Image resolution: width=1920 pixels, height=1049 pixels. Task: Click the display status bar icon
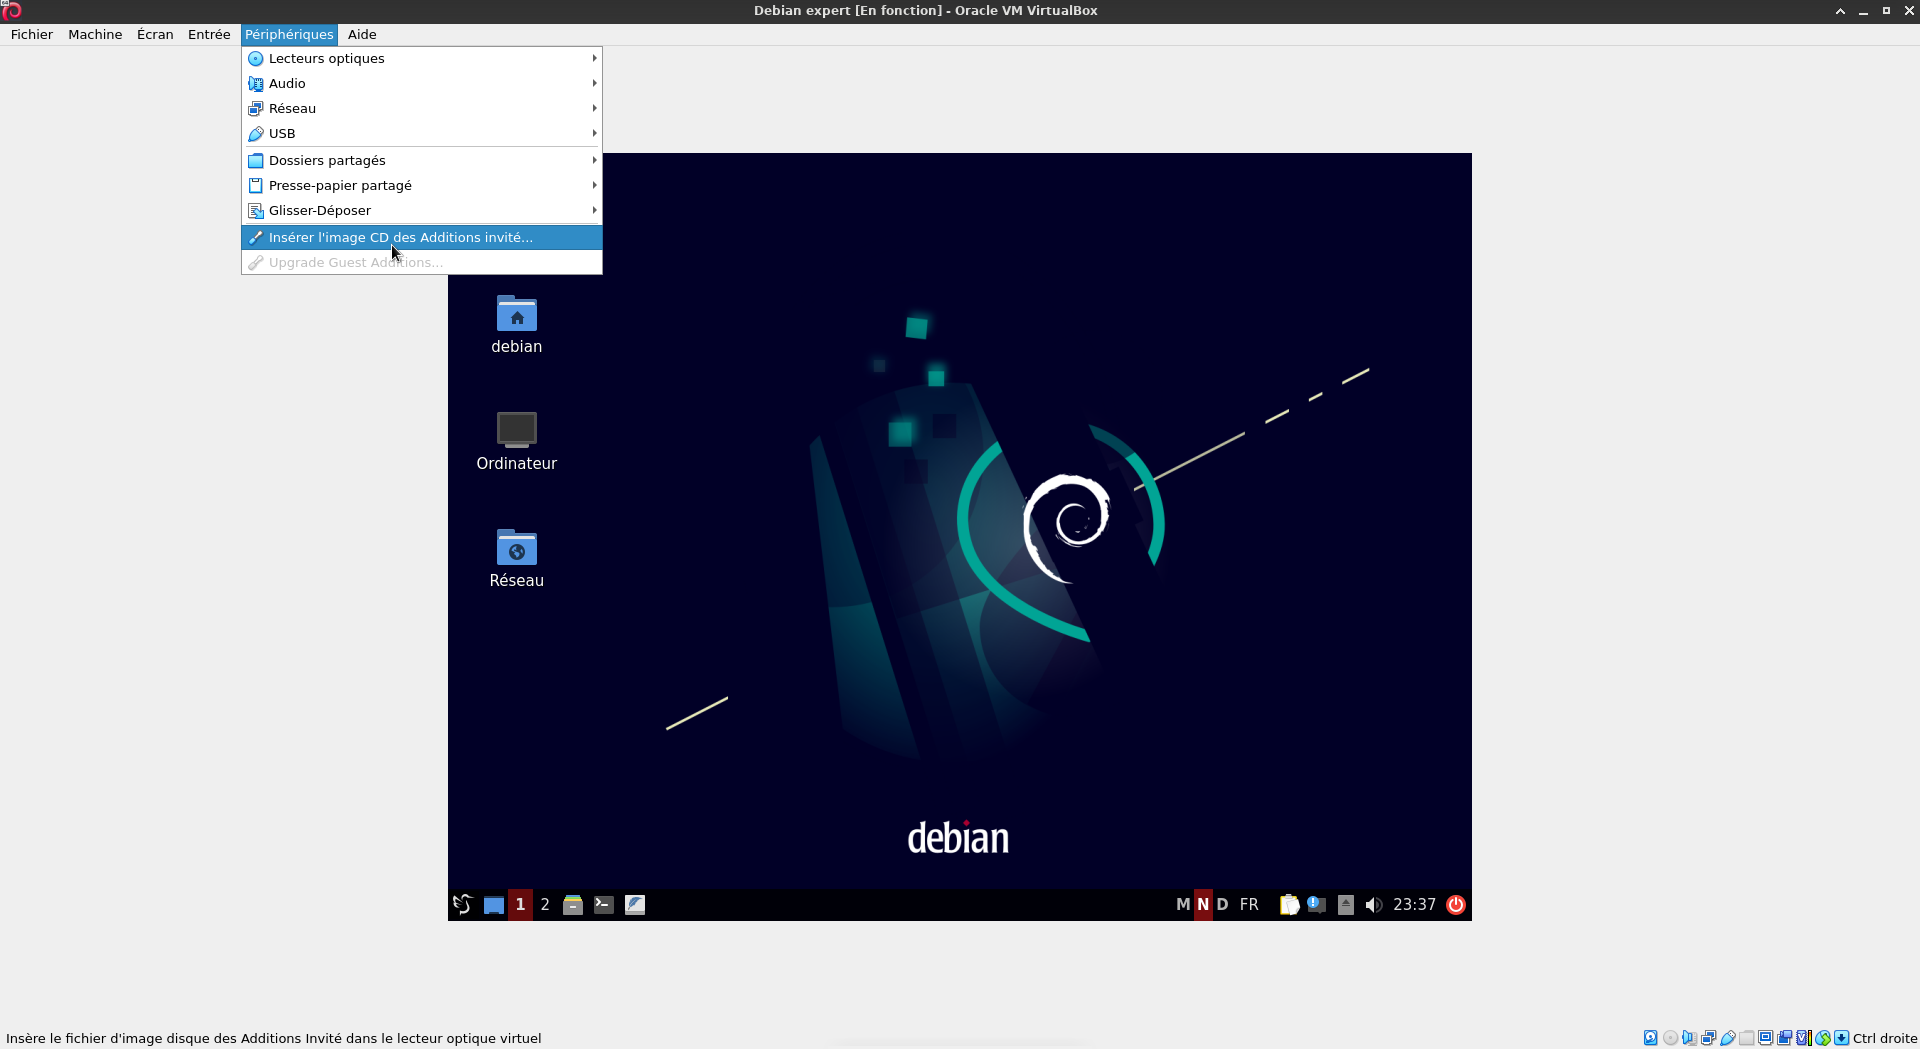click(x=1766, y=1038)
